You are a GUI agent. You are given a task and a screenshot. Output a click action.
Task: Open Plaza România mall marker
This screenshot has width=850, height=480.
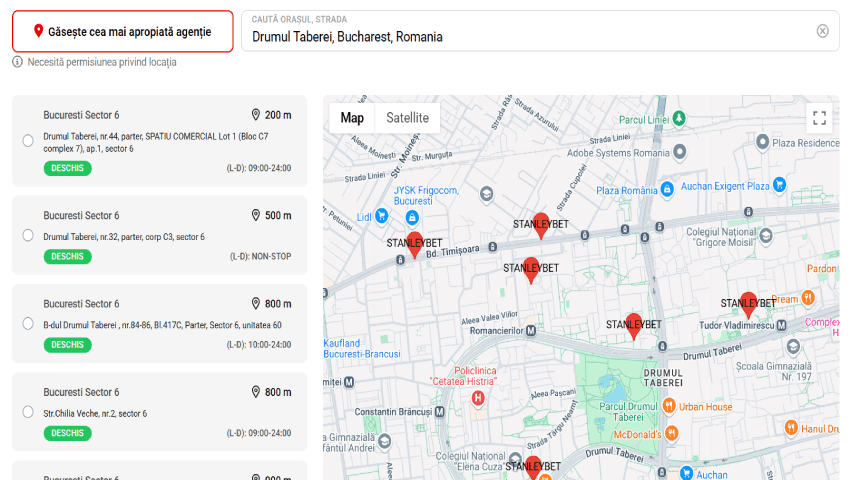tap(667, 189)
